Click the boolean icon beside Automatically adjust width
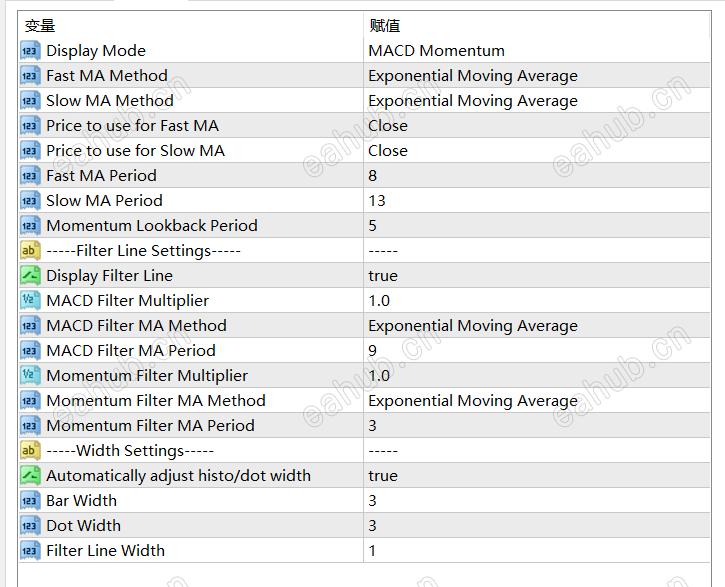Viewport: 725px width, 587px height. (29, 476)
